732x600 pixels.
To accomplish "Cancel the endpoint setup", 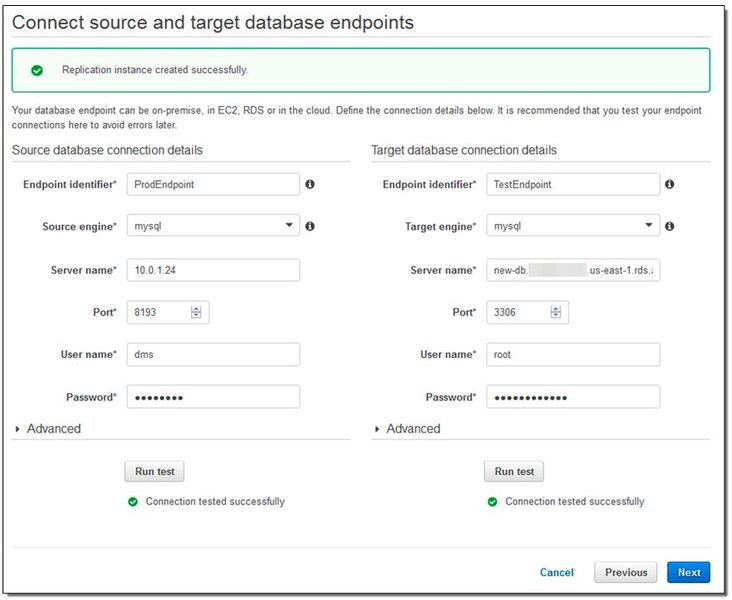I will coord(557,573).
